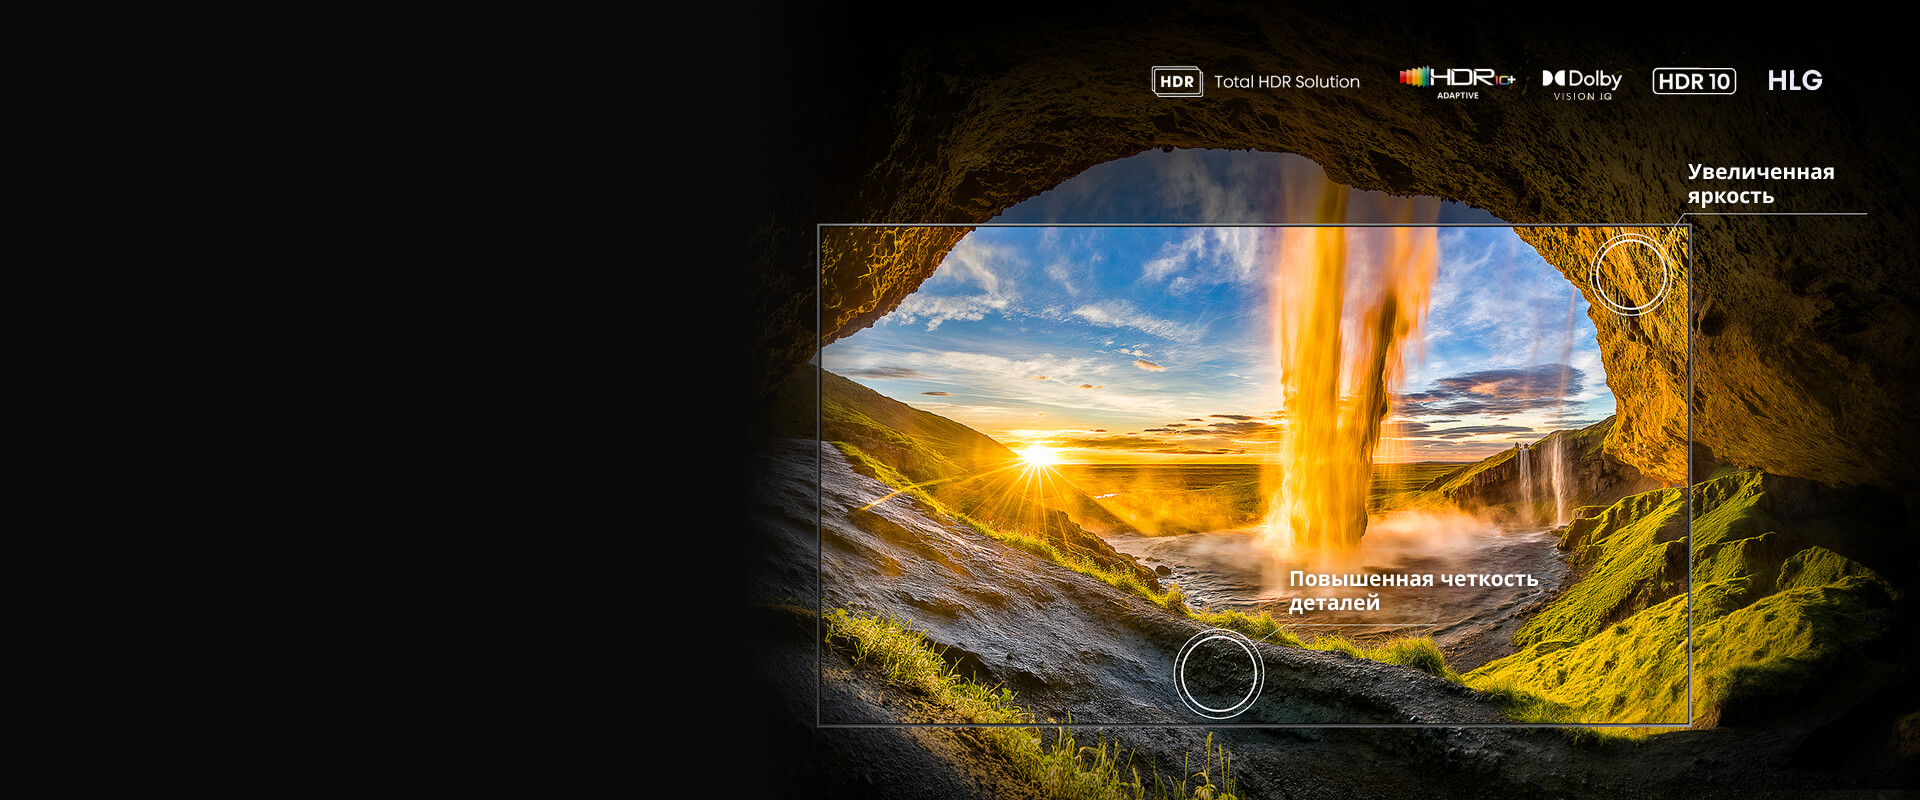This screenshot has width=1920, height=800.
Task: Click the setting sun in the landscape
Action: [x=1039, y=456]
